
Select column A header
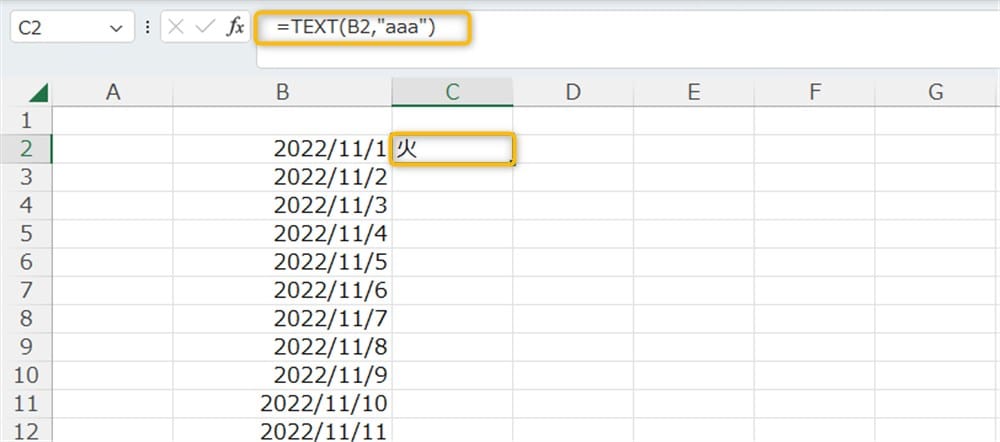click(113, 92)
